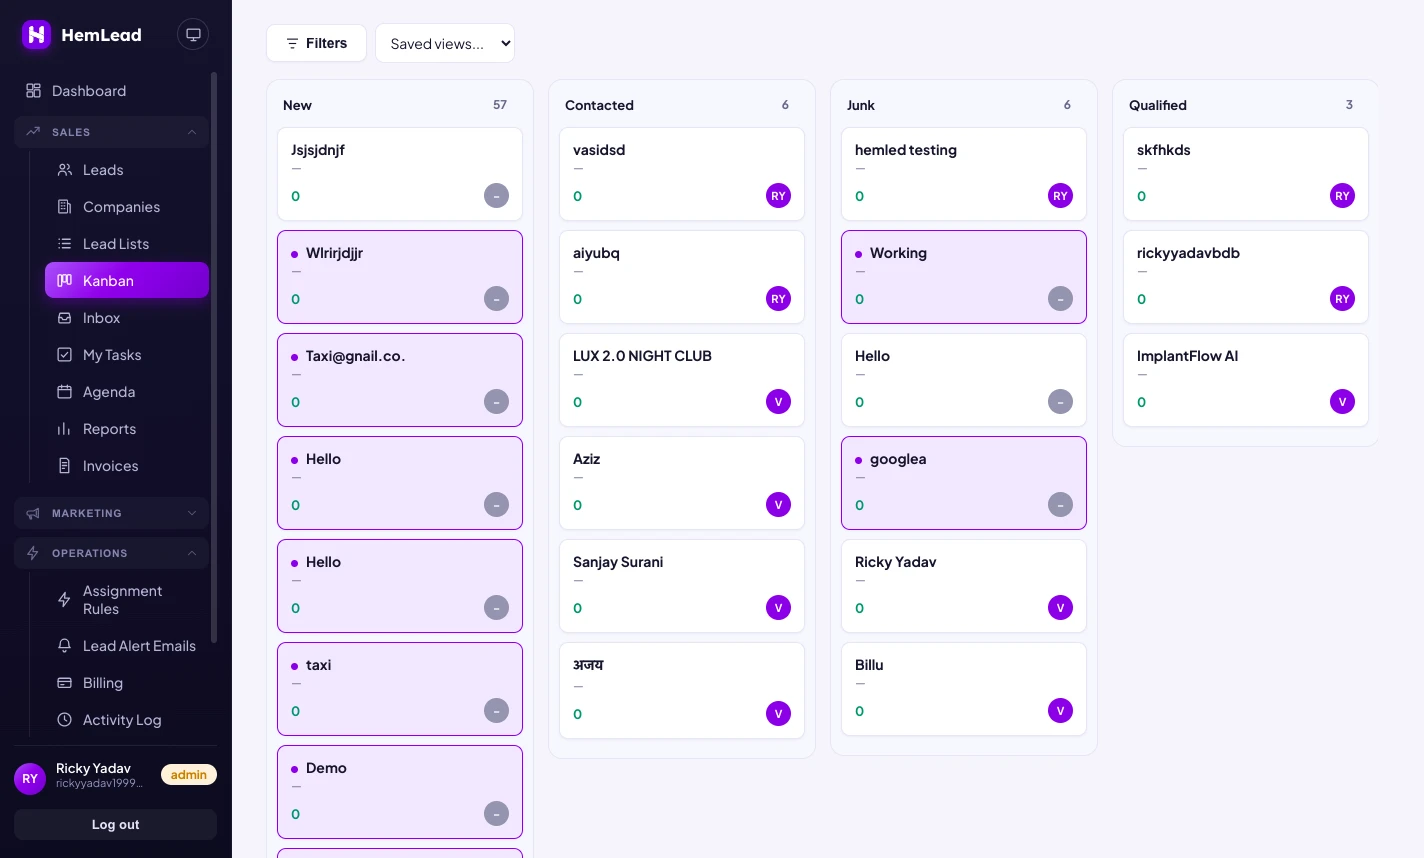This screenshot has height=858, width=1424.
Task: Click the Ricky Yadav profile avatar
Action: click(30, 779)
